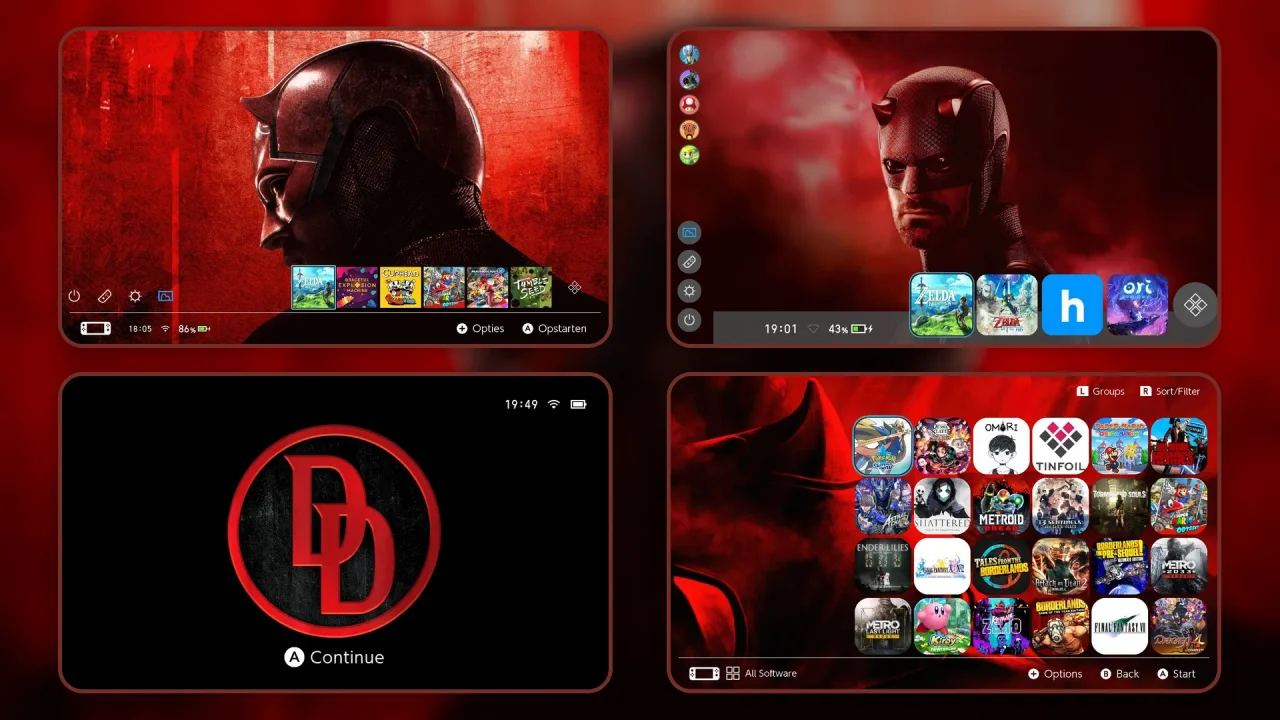This screenshot has height=720, width=1280.
Task: Select the Pokémon Sword tile
Action: [x=883, y=446]
